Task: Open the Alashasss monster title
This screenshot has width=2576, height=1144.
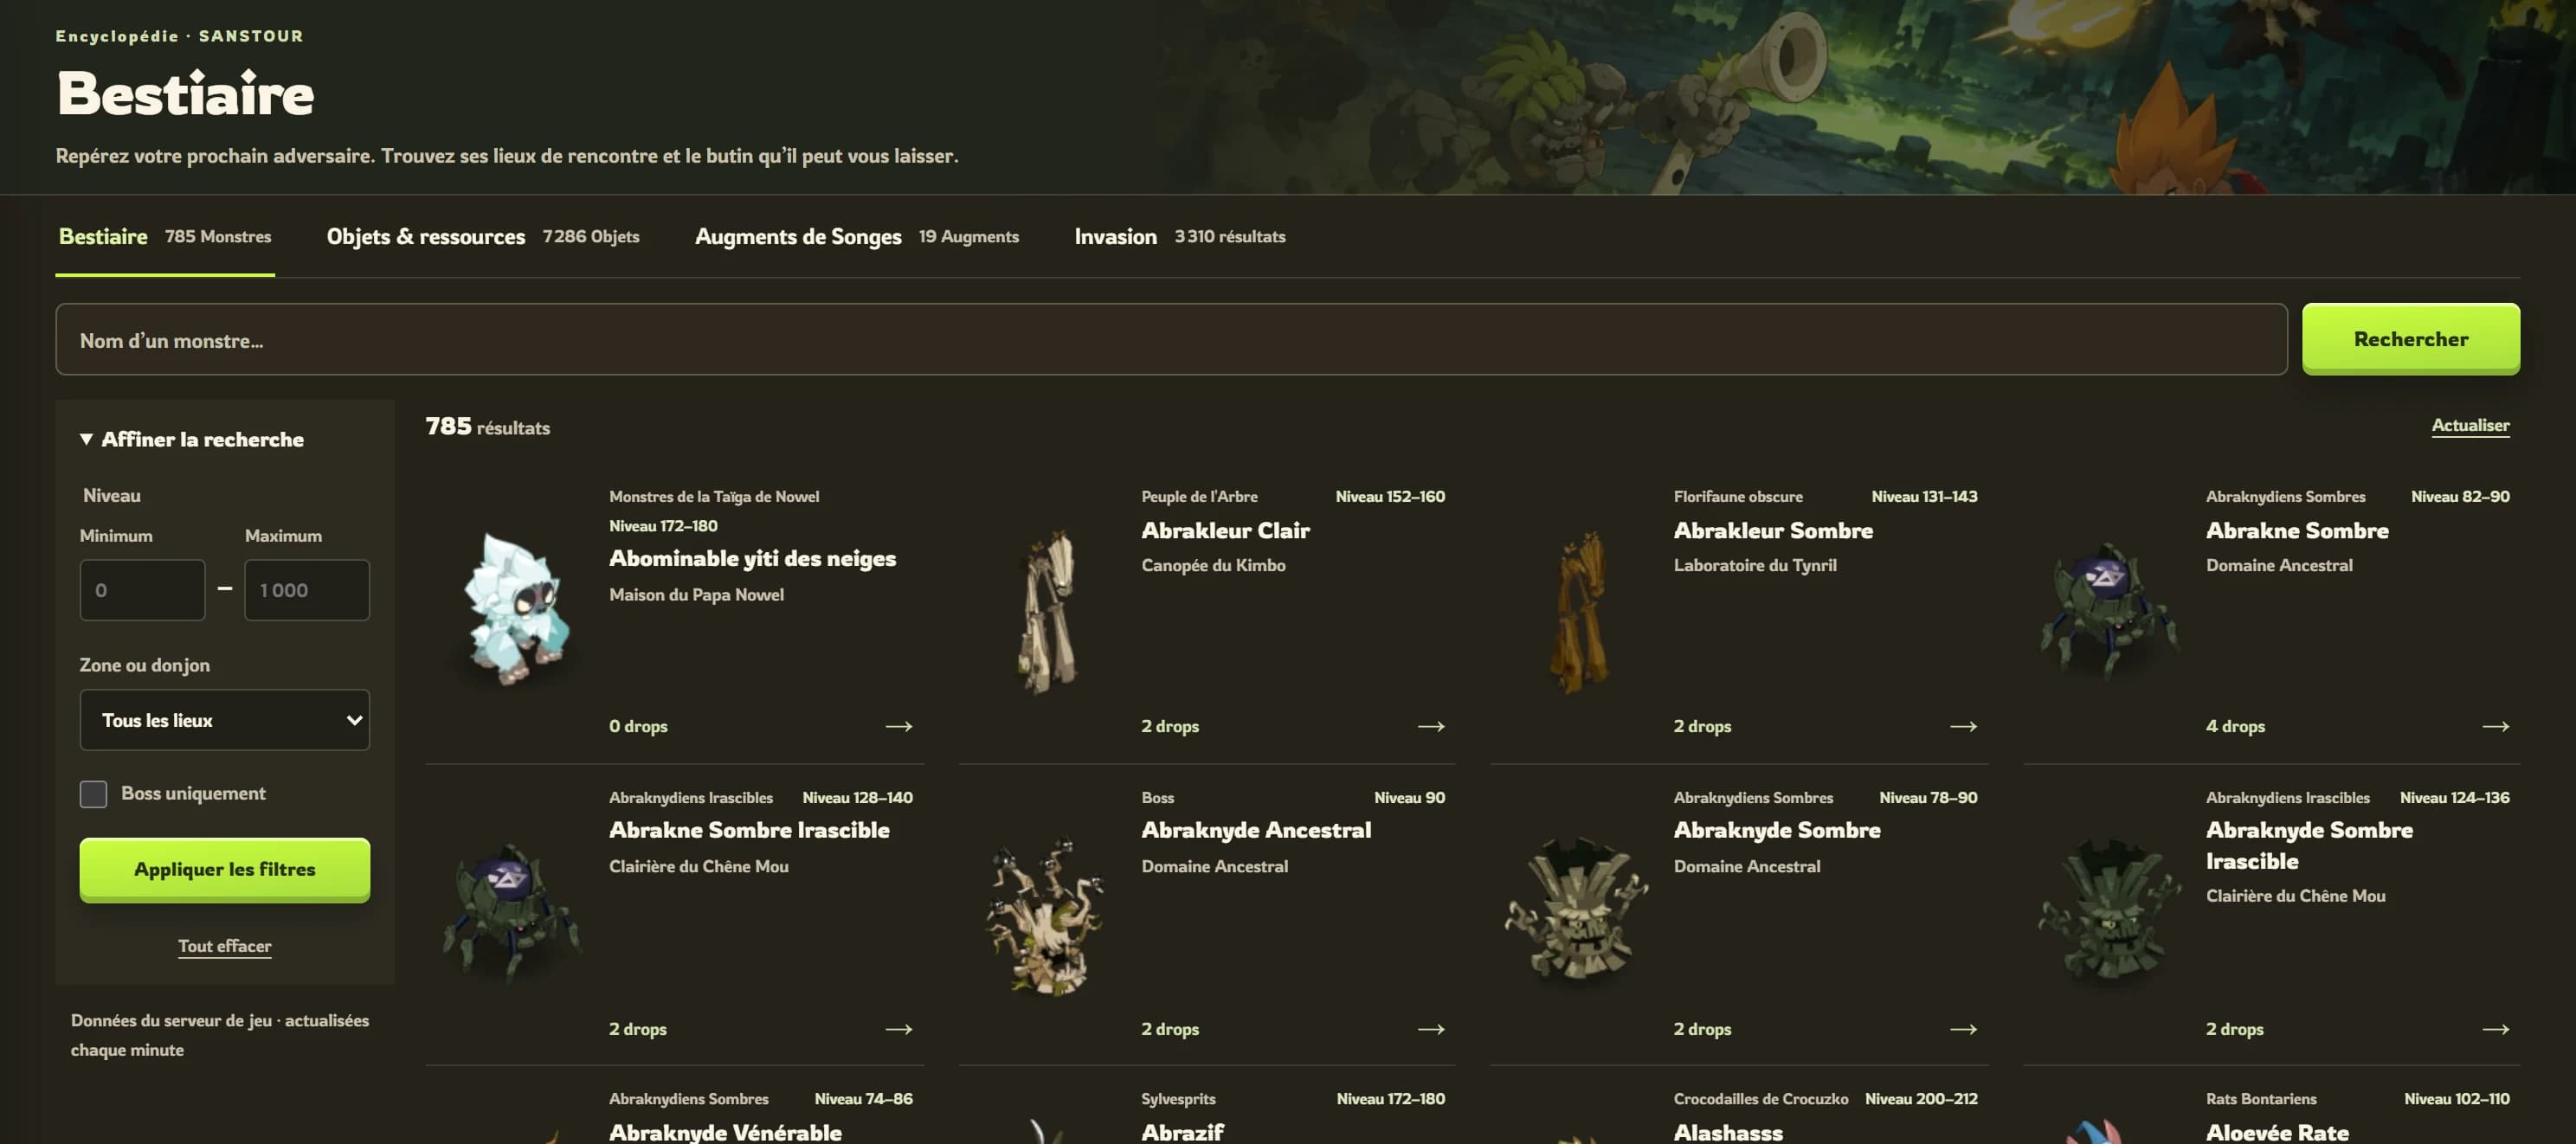Action: (x=1728, y=1132)
